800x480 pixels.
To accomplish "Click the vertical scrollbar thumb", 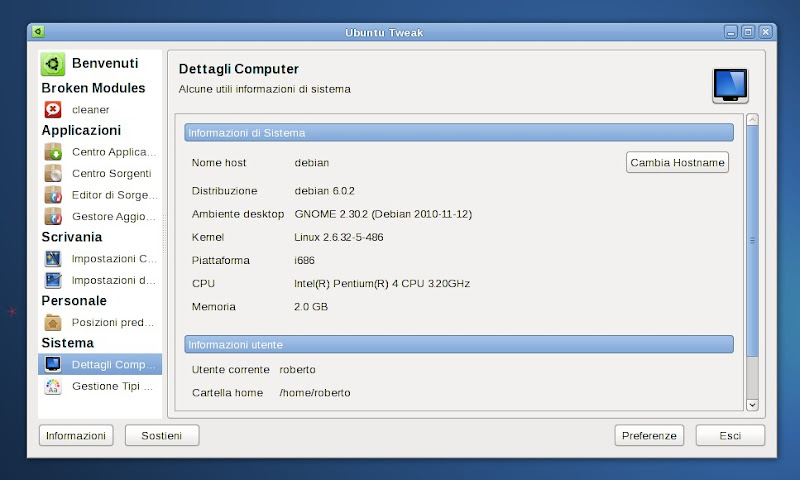I will pos(752,241).
